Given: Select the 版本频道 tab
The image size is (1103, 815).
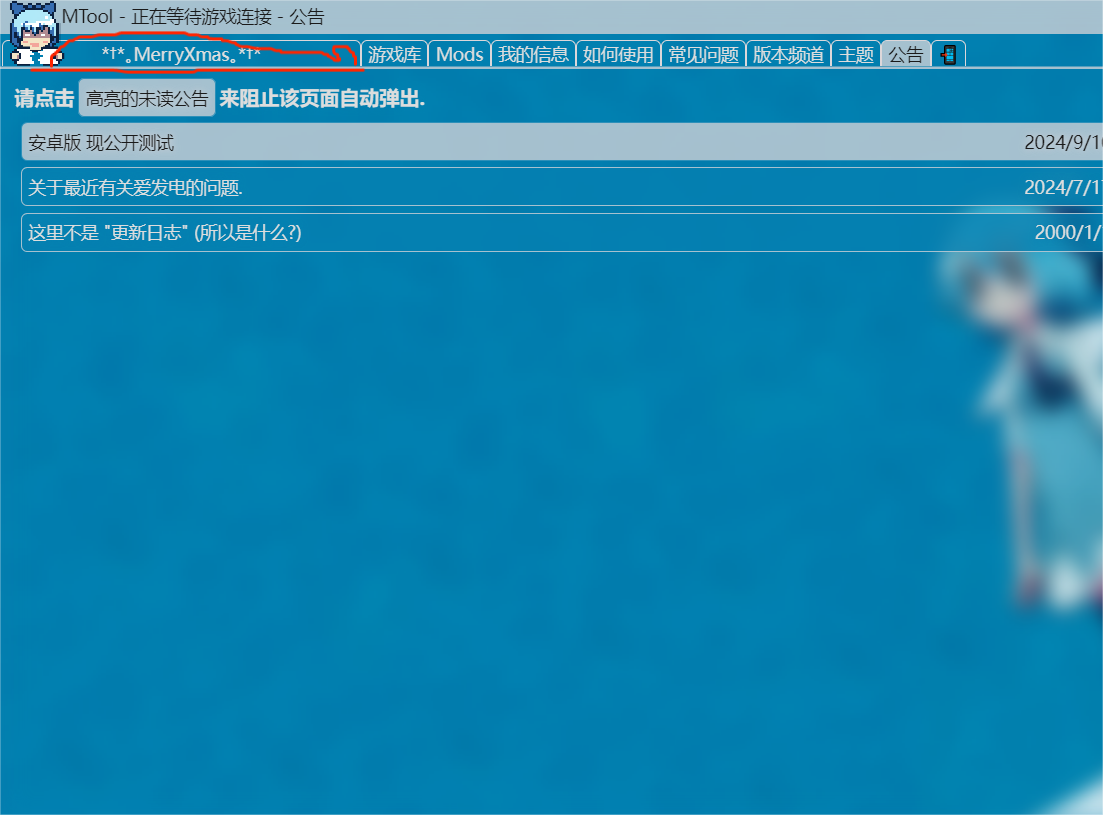Looking at the screenshot, I should pos(788,55).
